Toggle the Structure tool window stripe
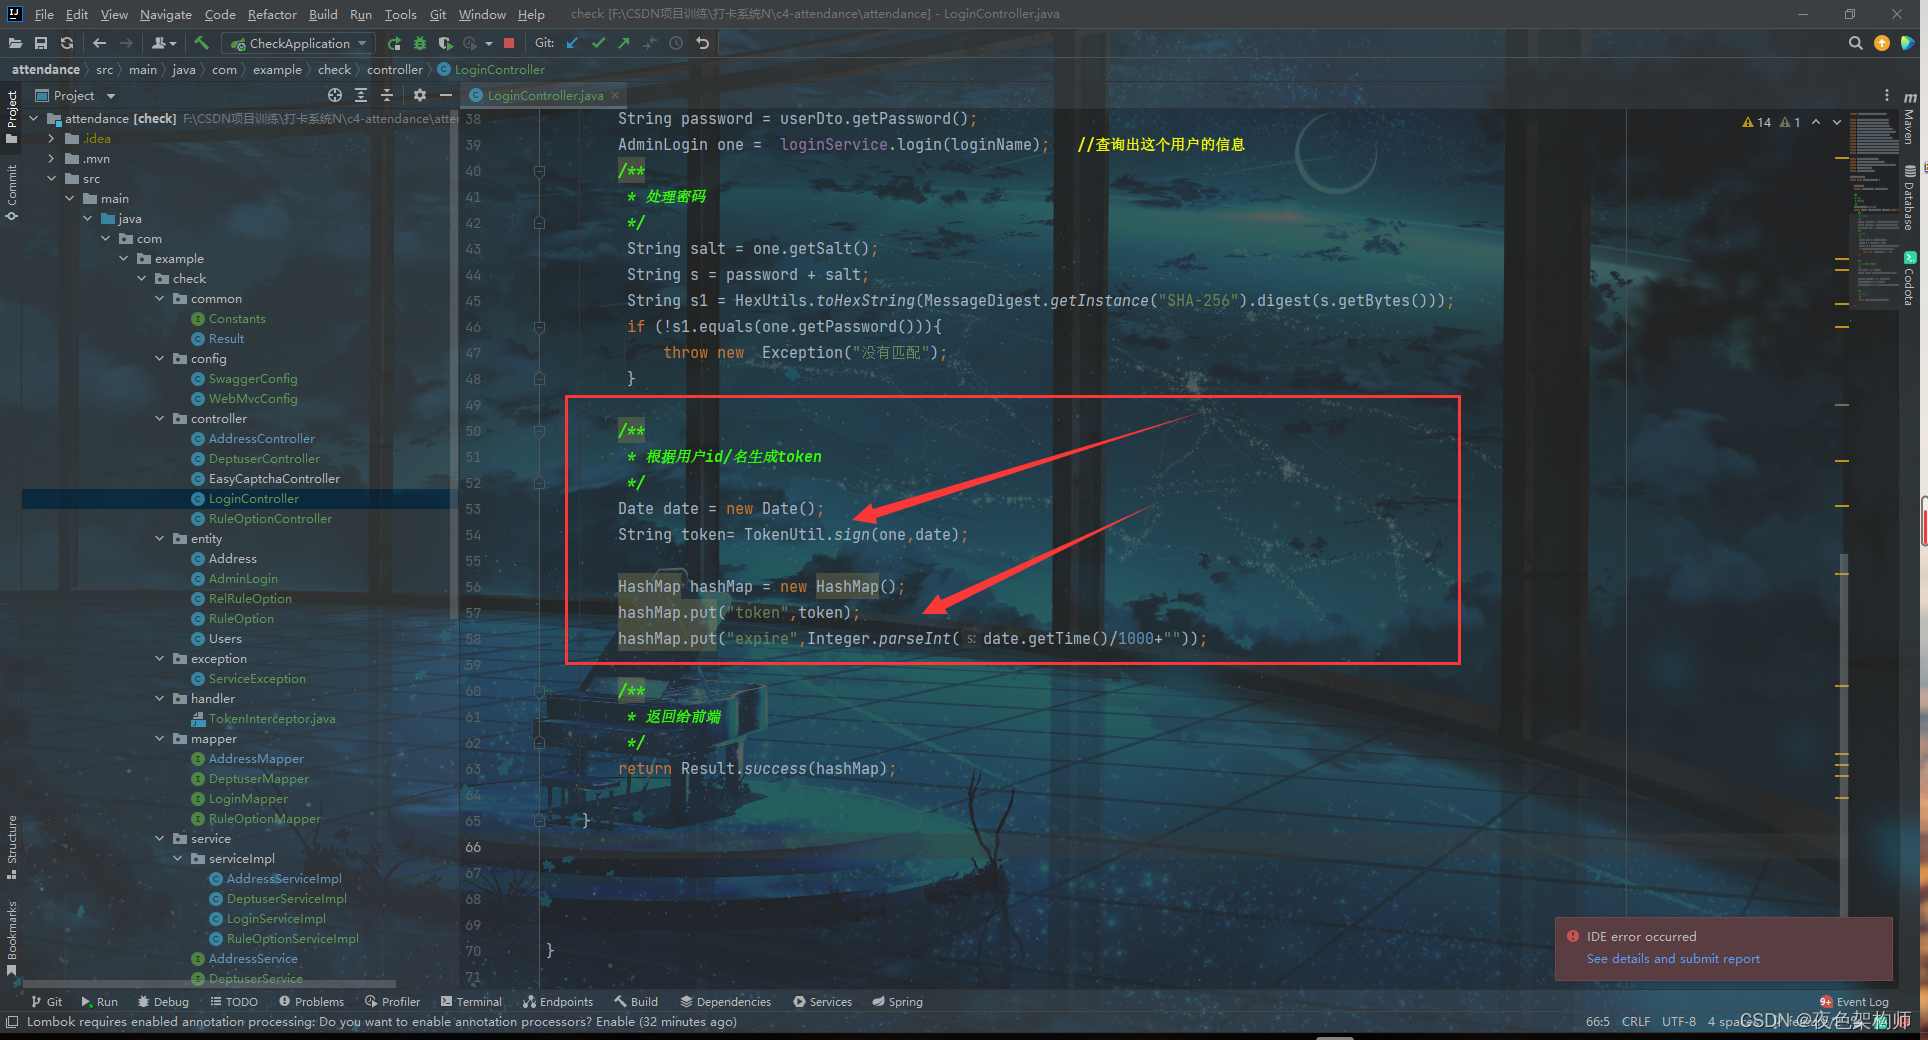1928x1040 pixels. click(12, 845)
